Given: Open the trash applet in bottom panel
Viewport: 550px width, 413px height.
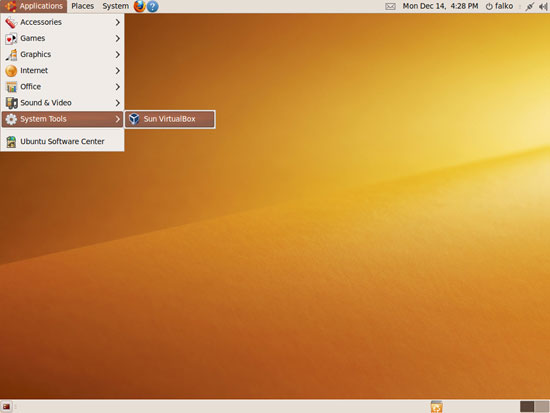Looking at the screenshot, I should point(436,407).
